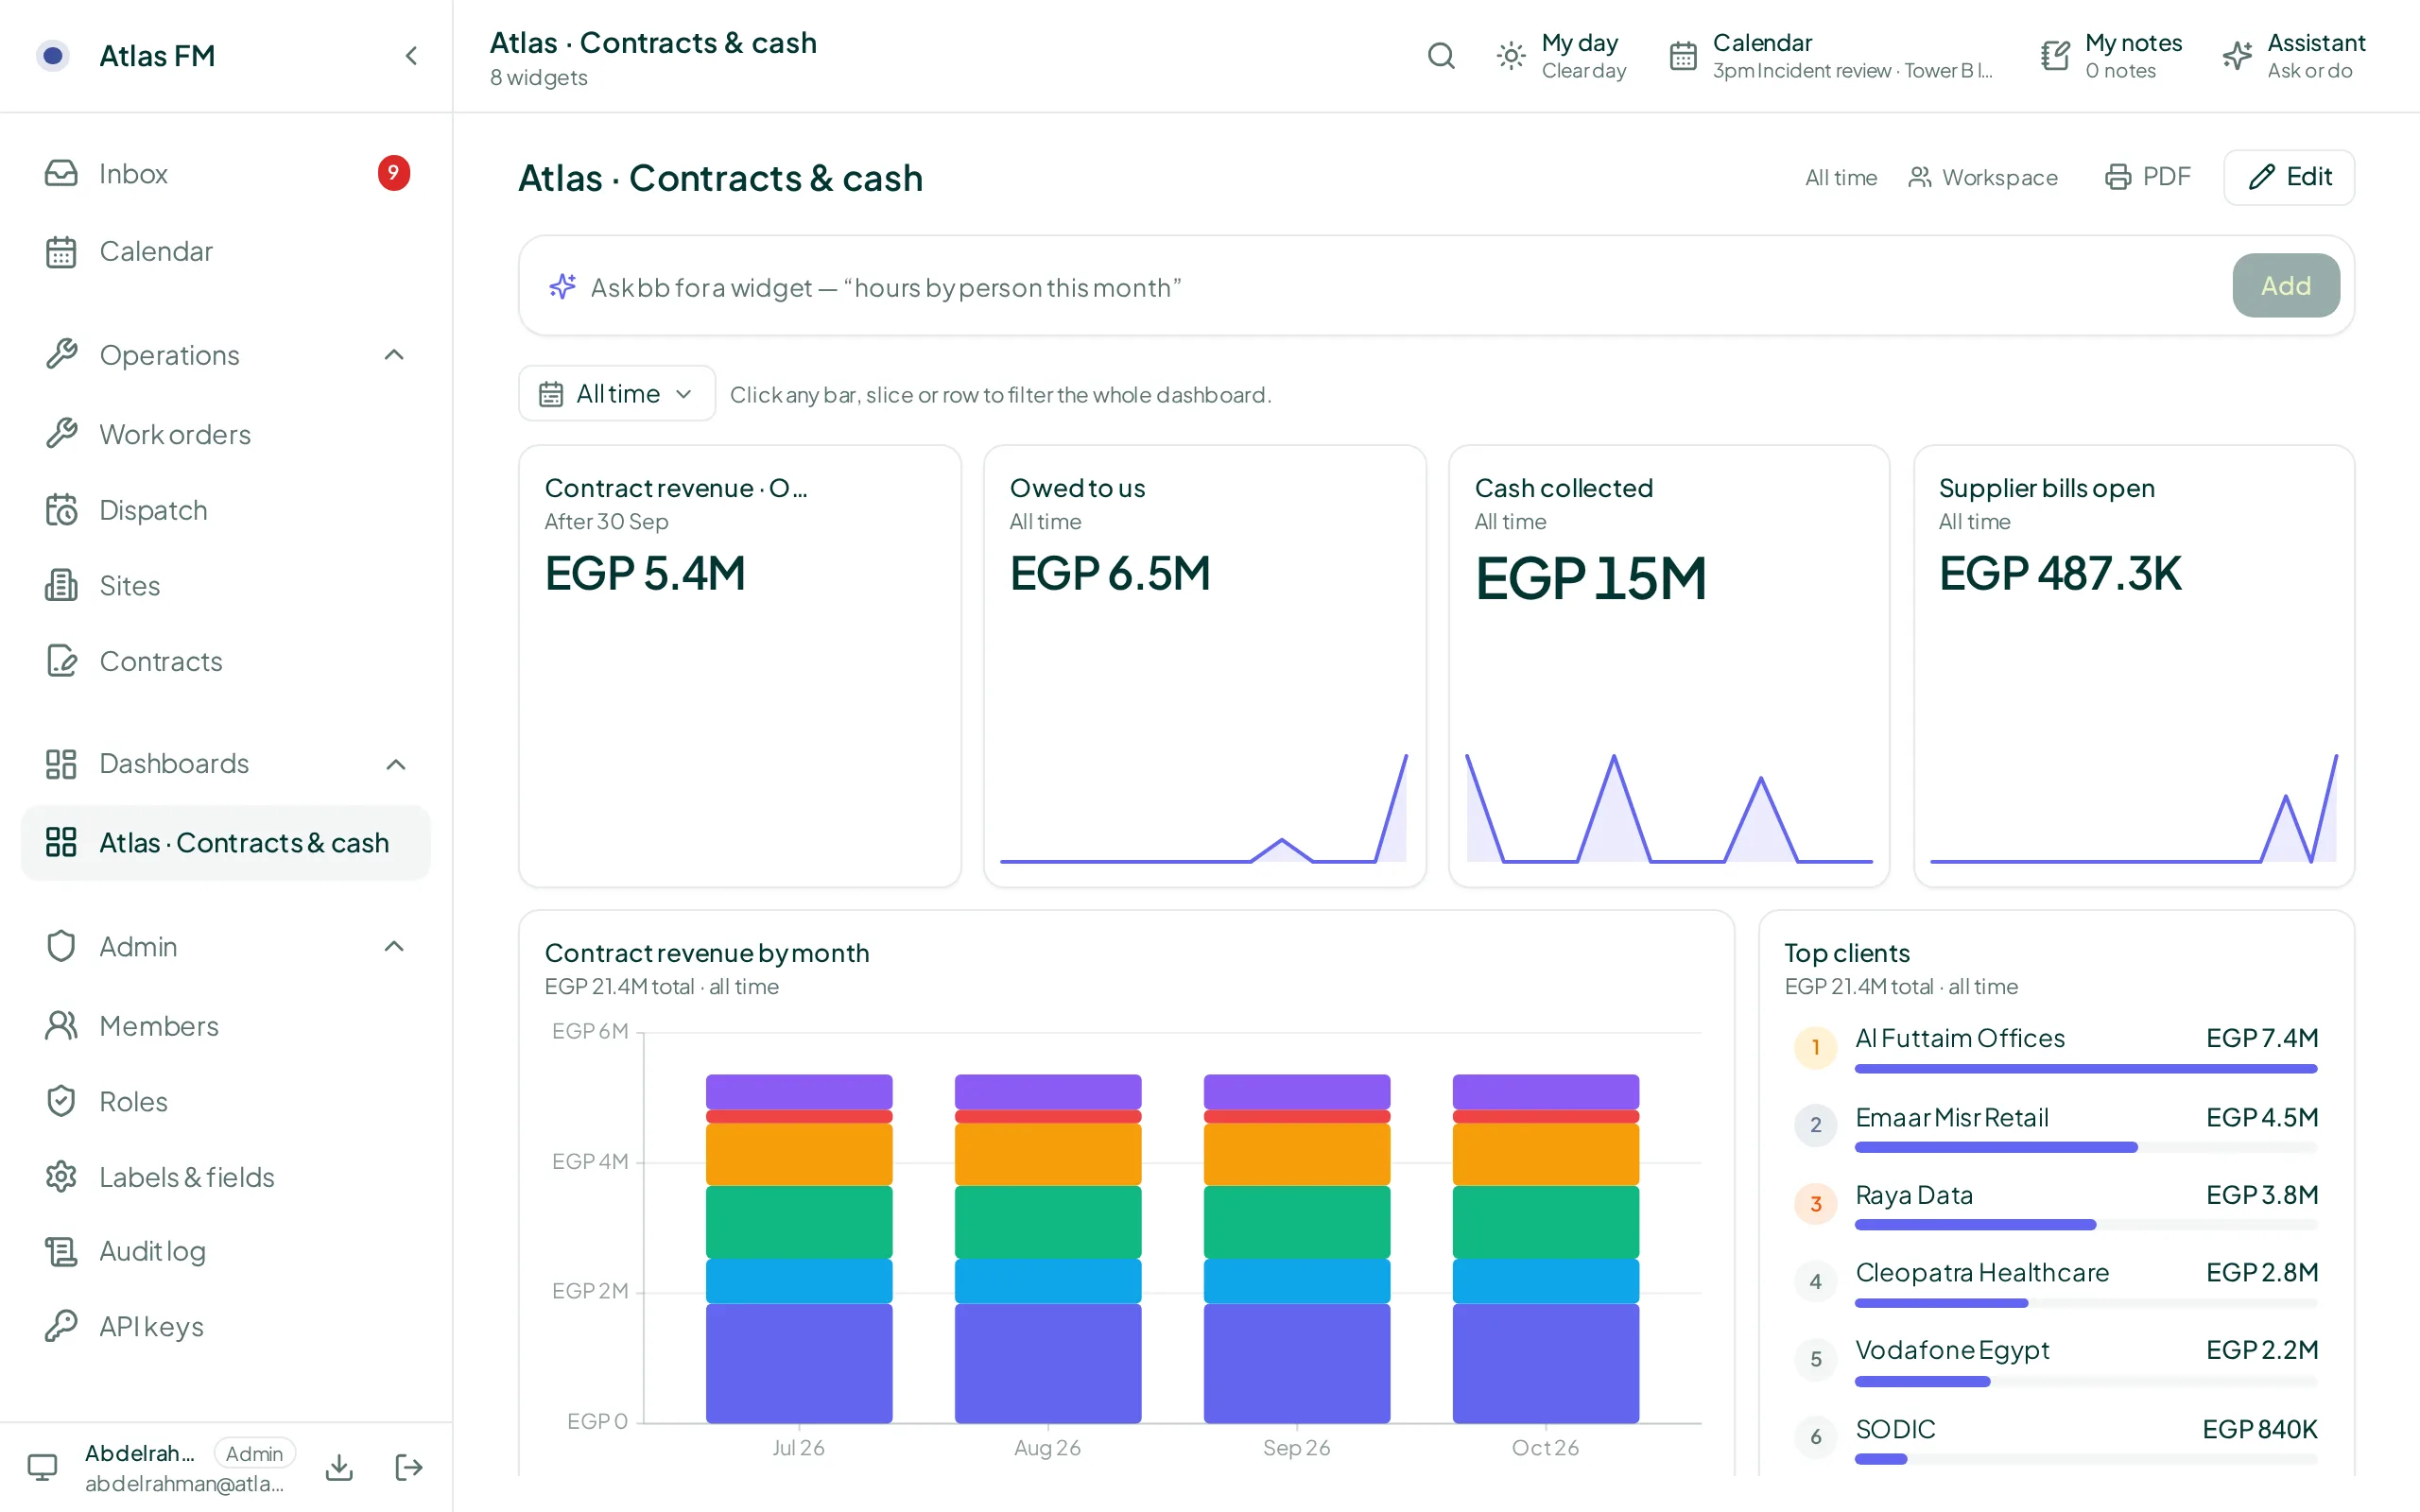Open the Assistant sparkle icon
The width and height of the screenshot is (2420, 1512).
pyautogui.click(x=2237, y=56)
